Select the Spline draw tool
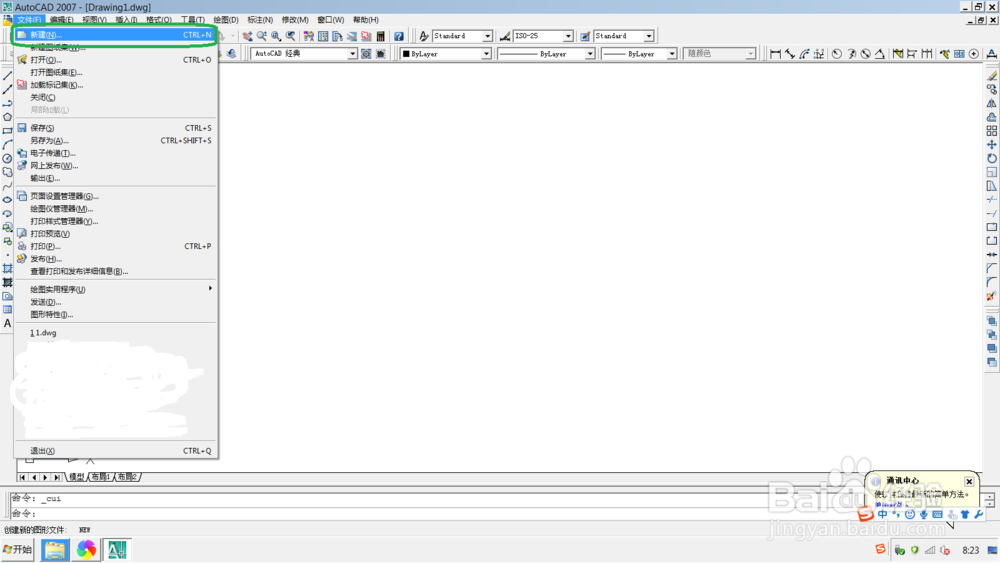 pos(7,186)
